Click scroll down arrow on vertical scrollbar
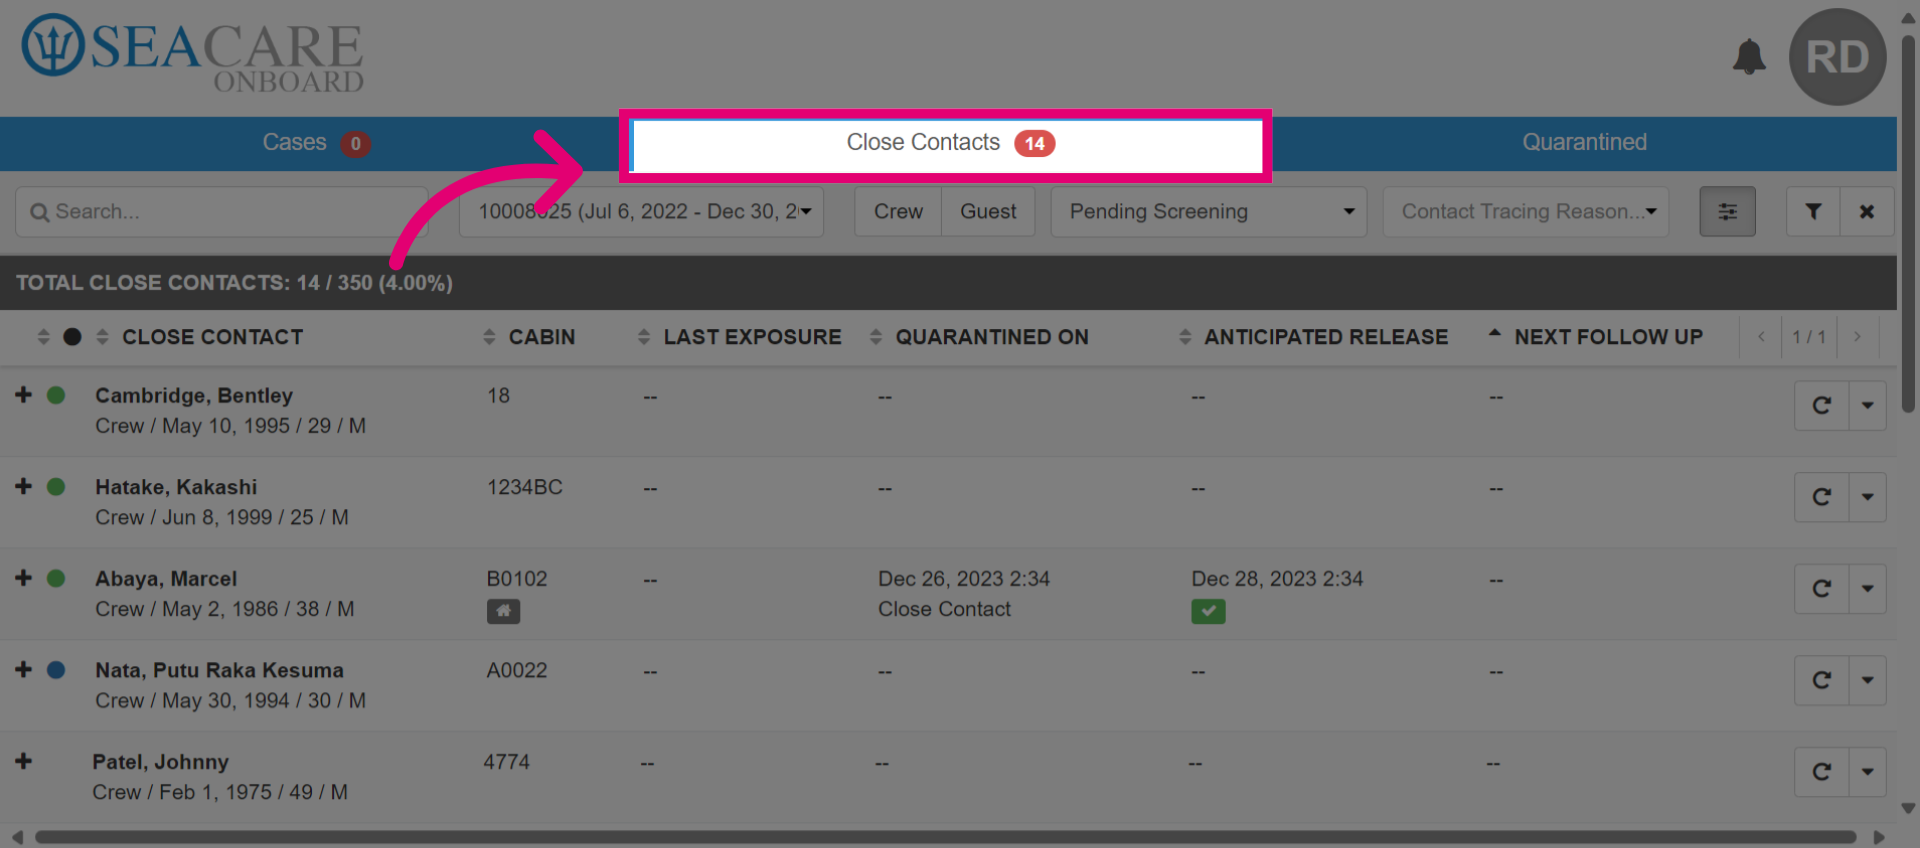Screen dimensions: 1920x848 pos(1908,808)
